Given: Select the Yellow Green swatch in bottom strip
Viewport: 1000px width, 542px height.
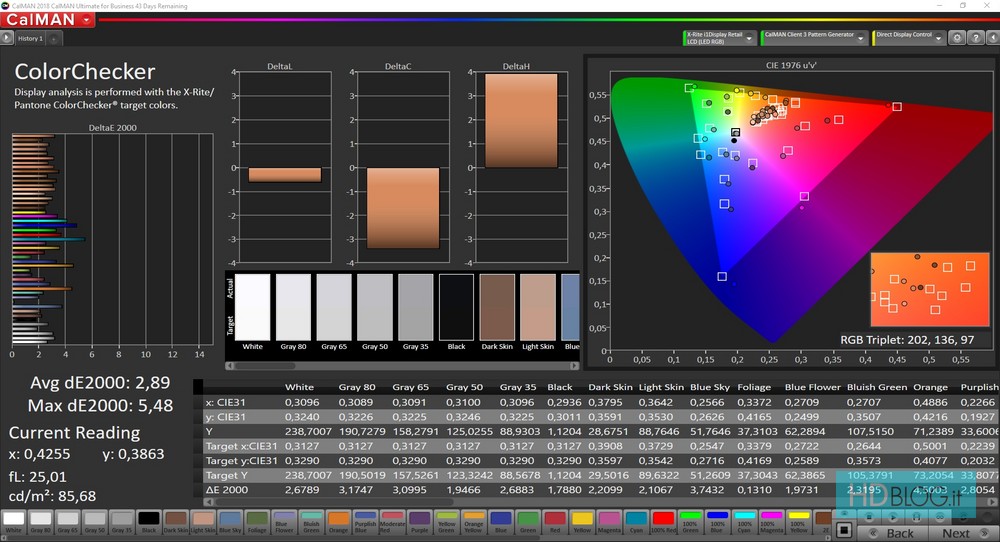Looking at the screenshot, I should [446, 522].
